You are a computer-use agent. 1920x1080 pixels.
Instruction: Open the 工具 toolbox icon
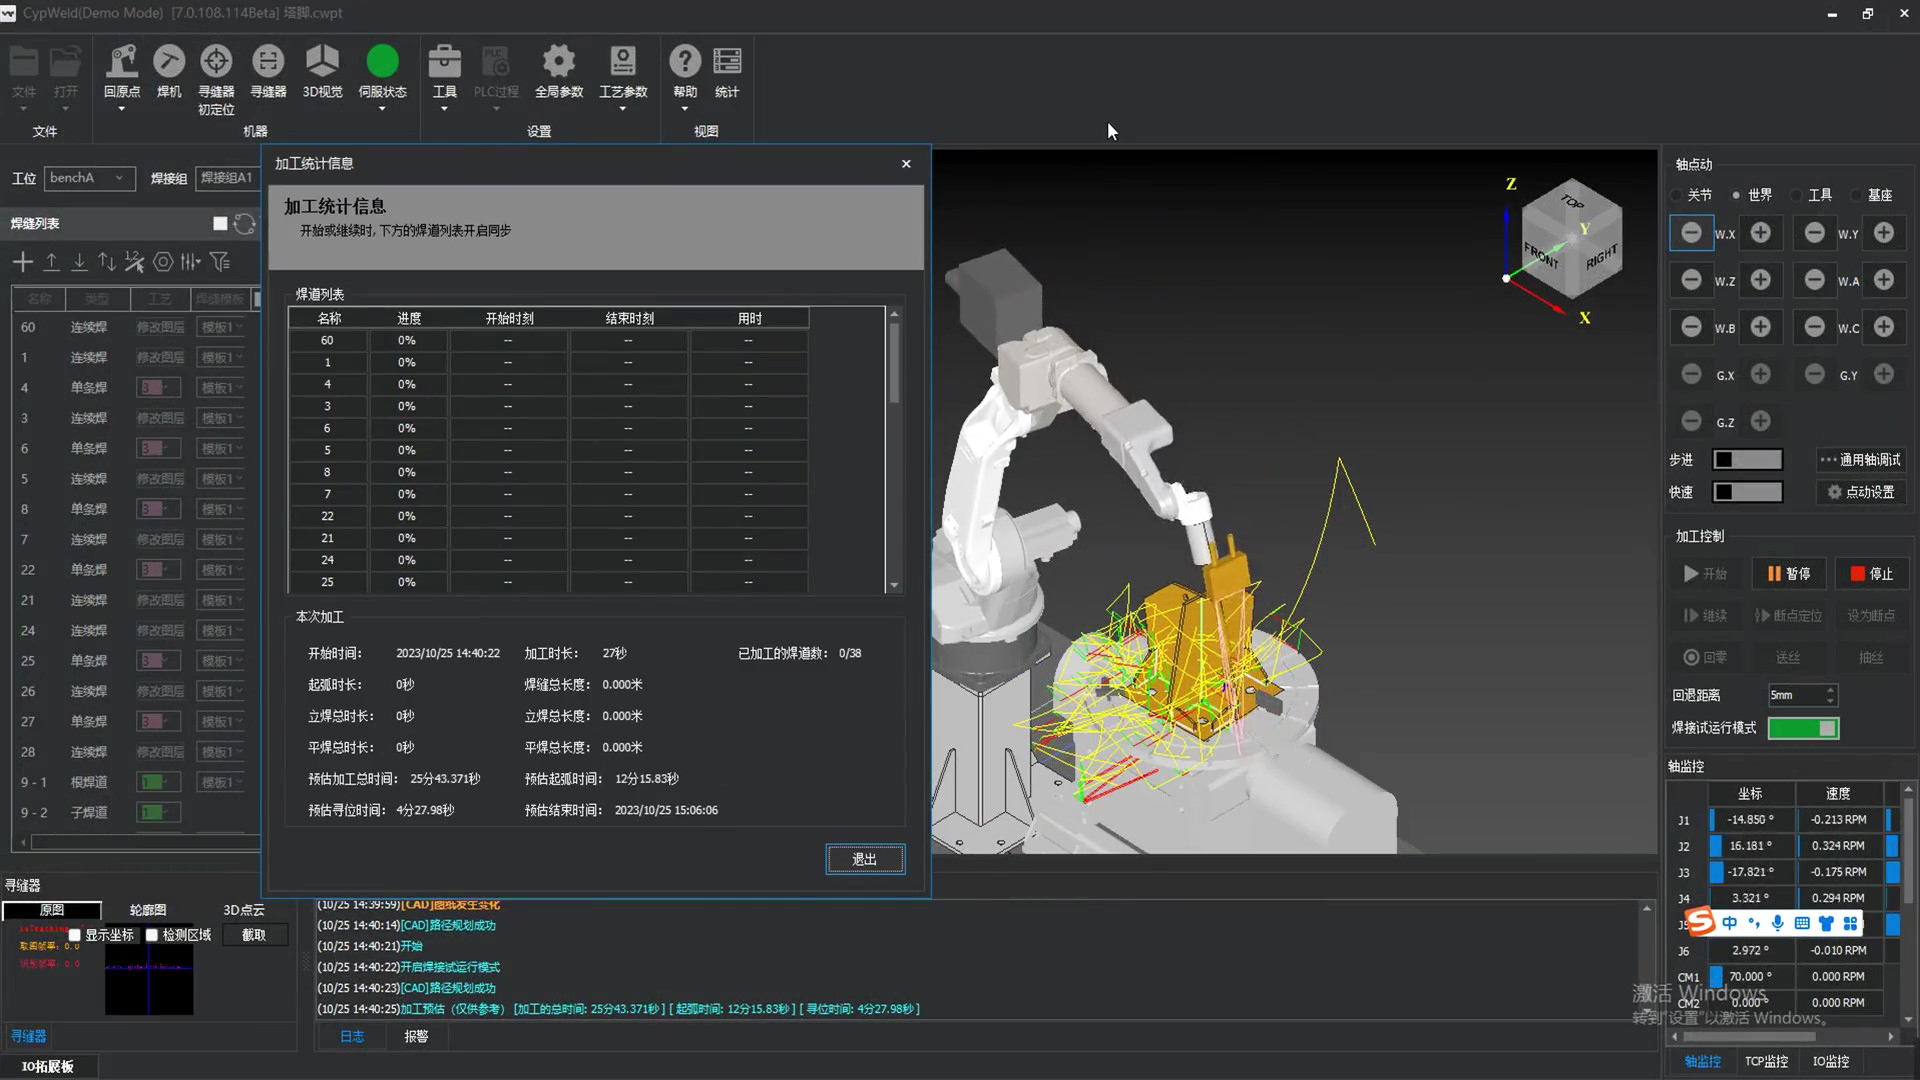point(444,62)
